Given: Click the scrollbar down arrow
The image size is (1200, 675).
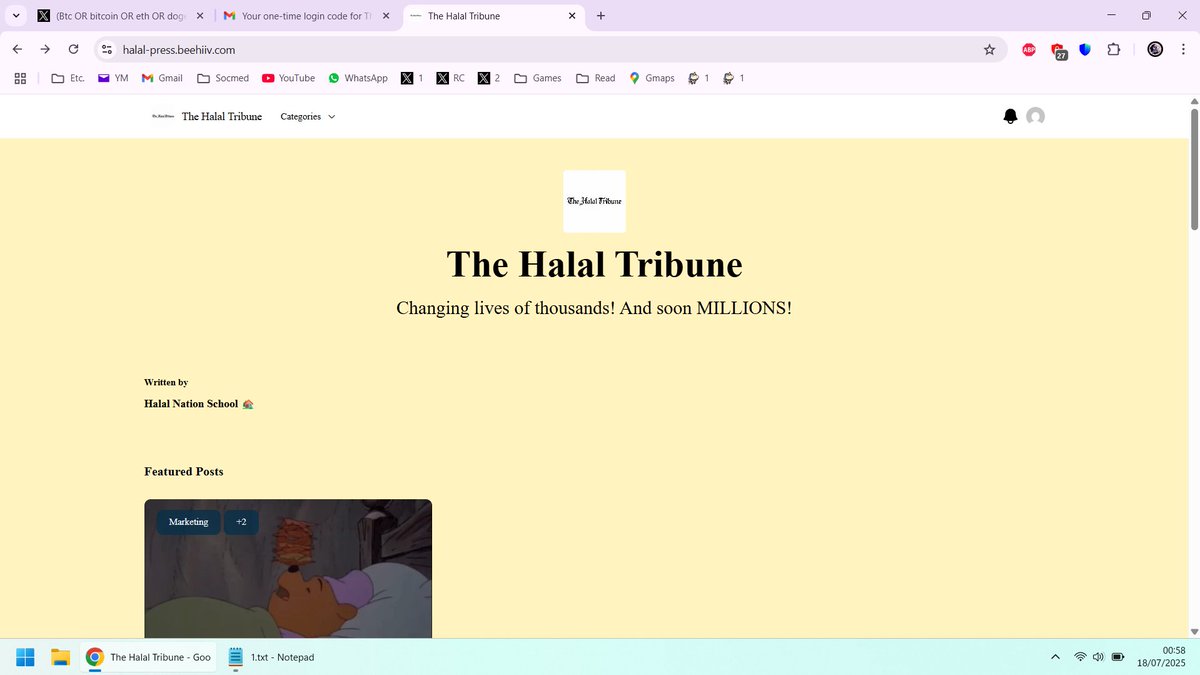Looking at the screenshot, I should click(1192, 631).
